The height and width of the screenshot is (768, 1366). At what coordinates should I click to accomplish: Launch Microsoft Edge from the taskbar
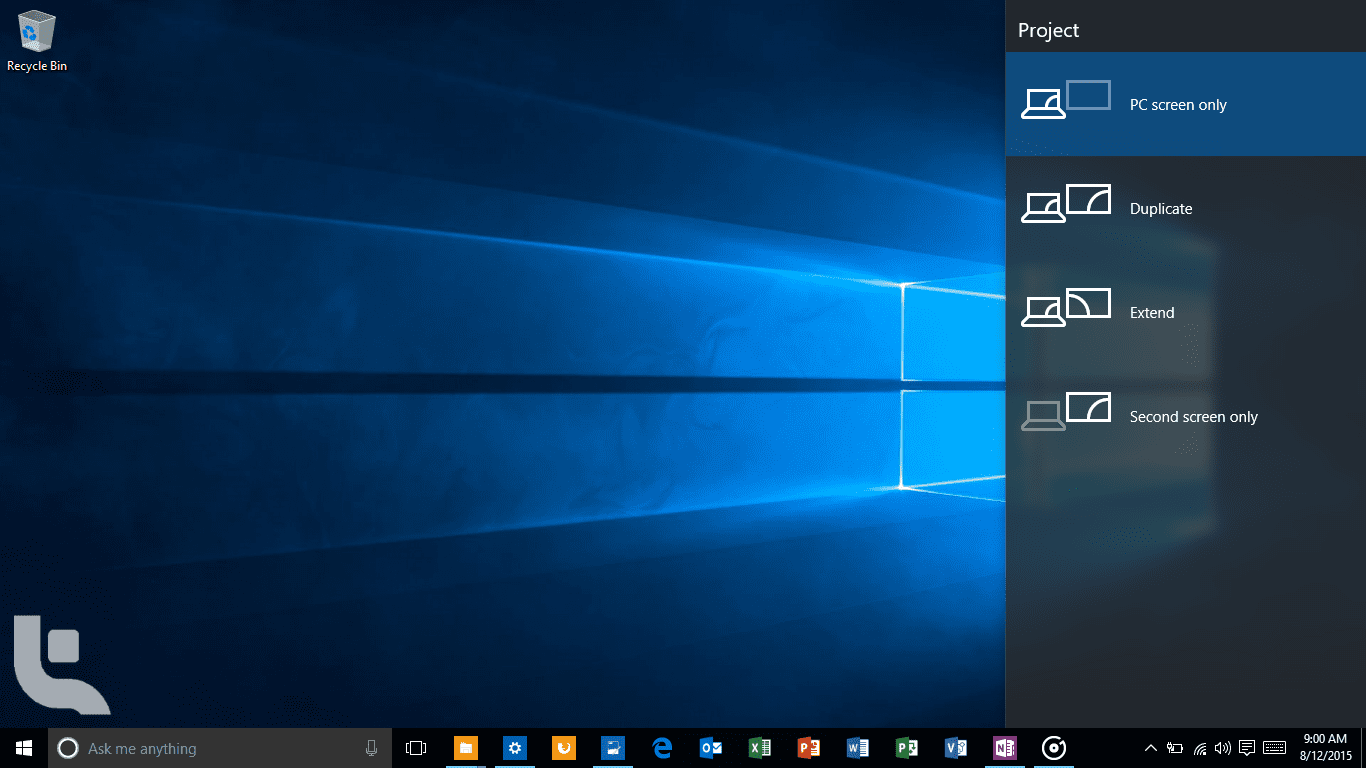(x=662, y=748)
